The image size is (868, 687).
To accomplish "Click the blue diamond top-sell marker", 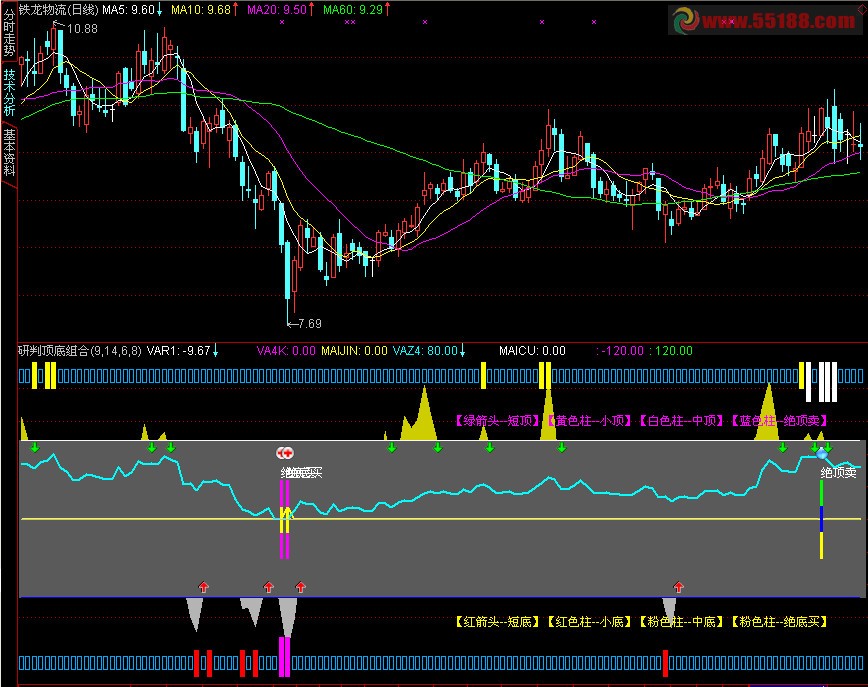I will [822, 453].
